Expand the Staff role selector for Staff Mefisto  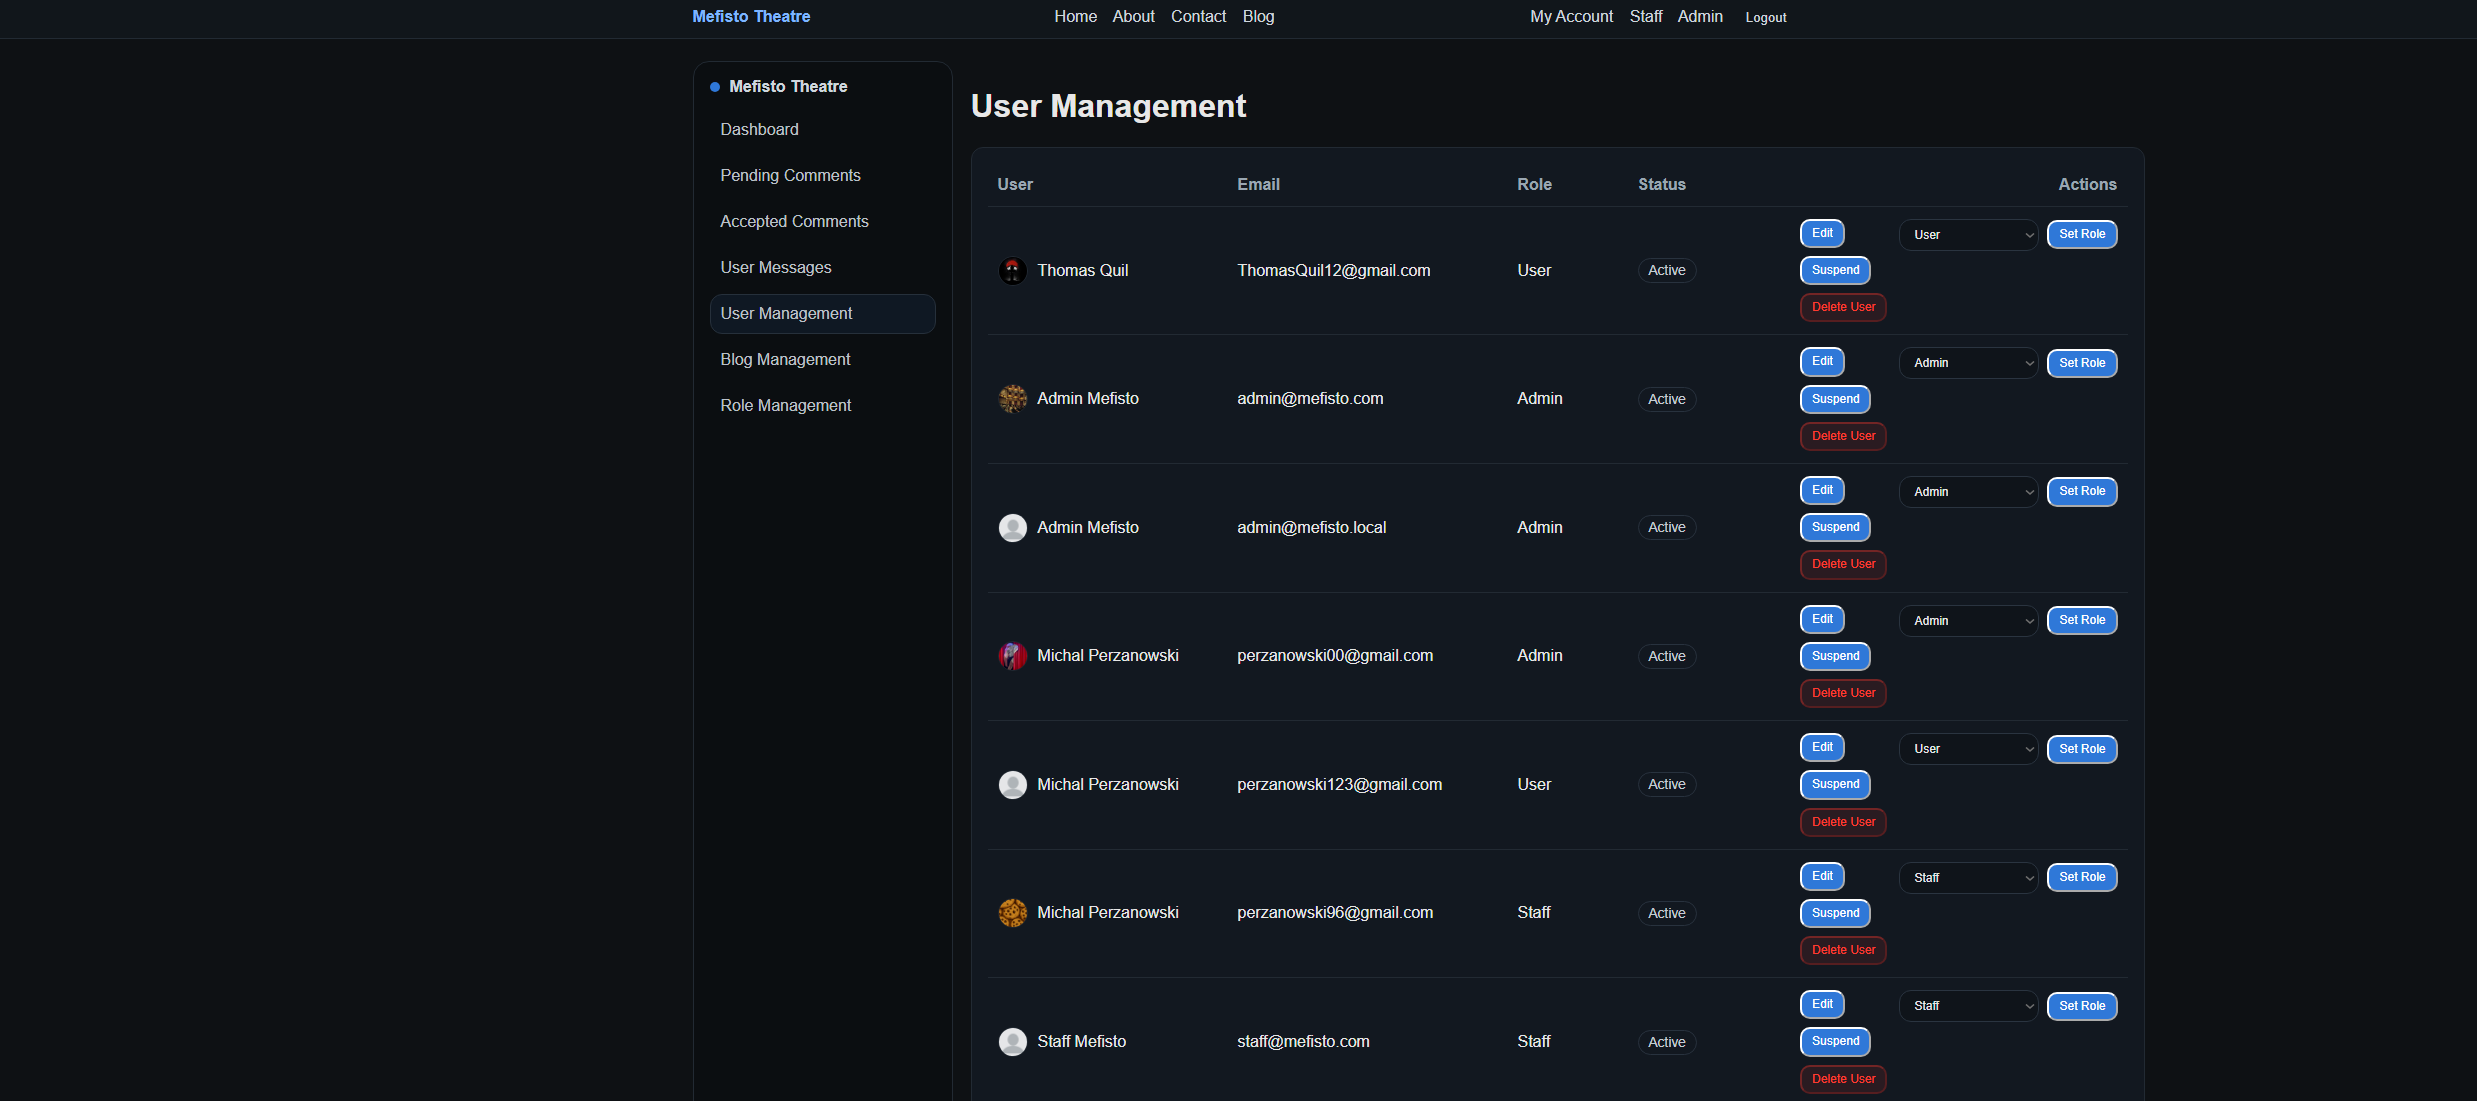[1967, 1005]
